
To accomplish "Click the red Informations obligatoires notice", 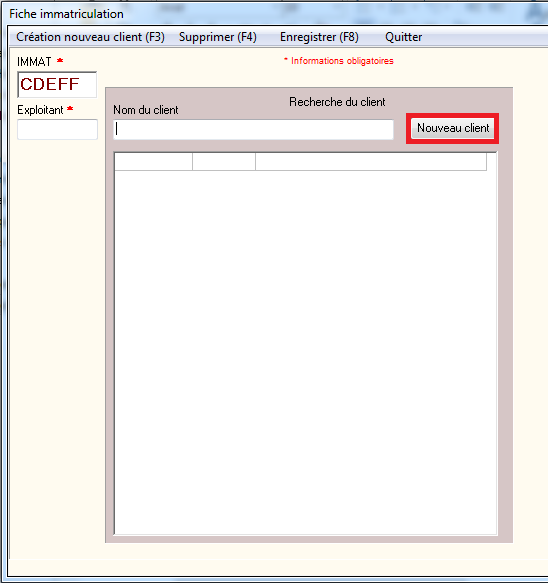I will point(339,61).
